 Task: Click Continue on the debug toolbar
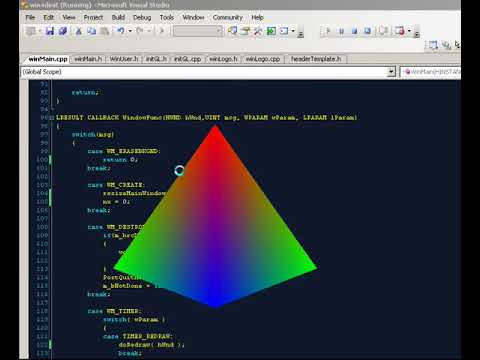pyautogui.click(x=328, y=31)
